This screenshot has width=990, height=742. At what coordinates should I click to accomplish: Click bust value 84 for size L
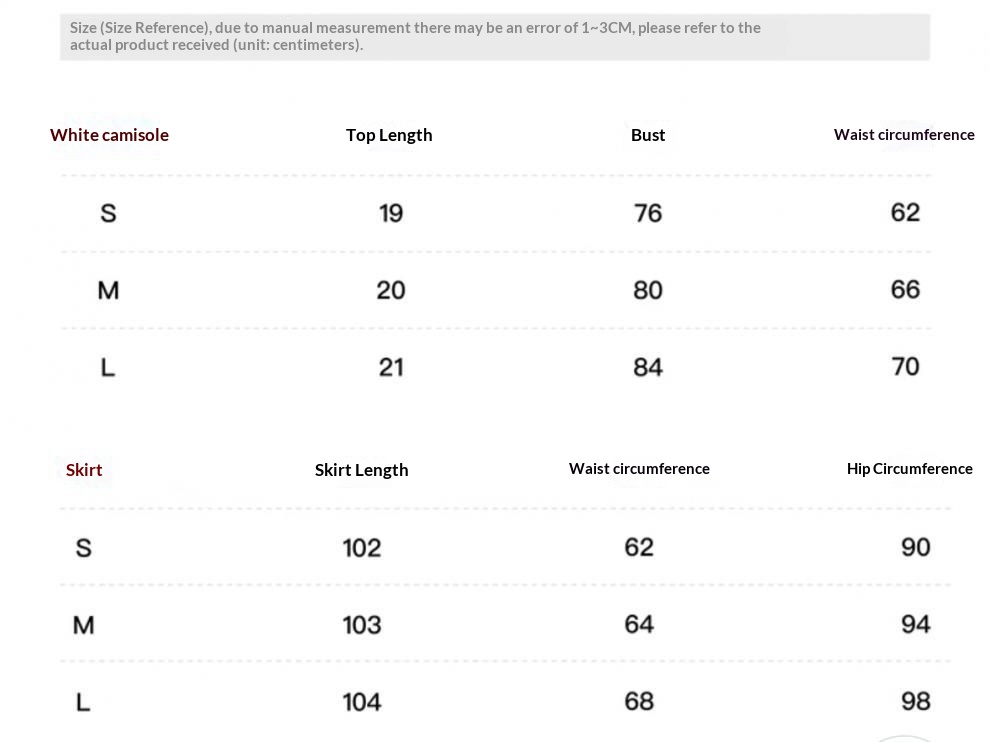coord(648,367)
